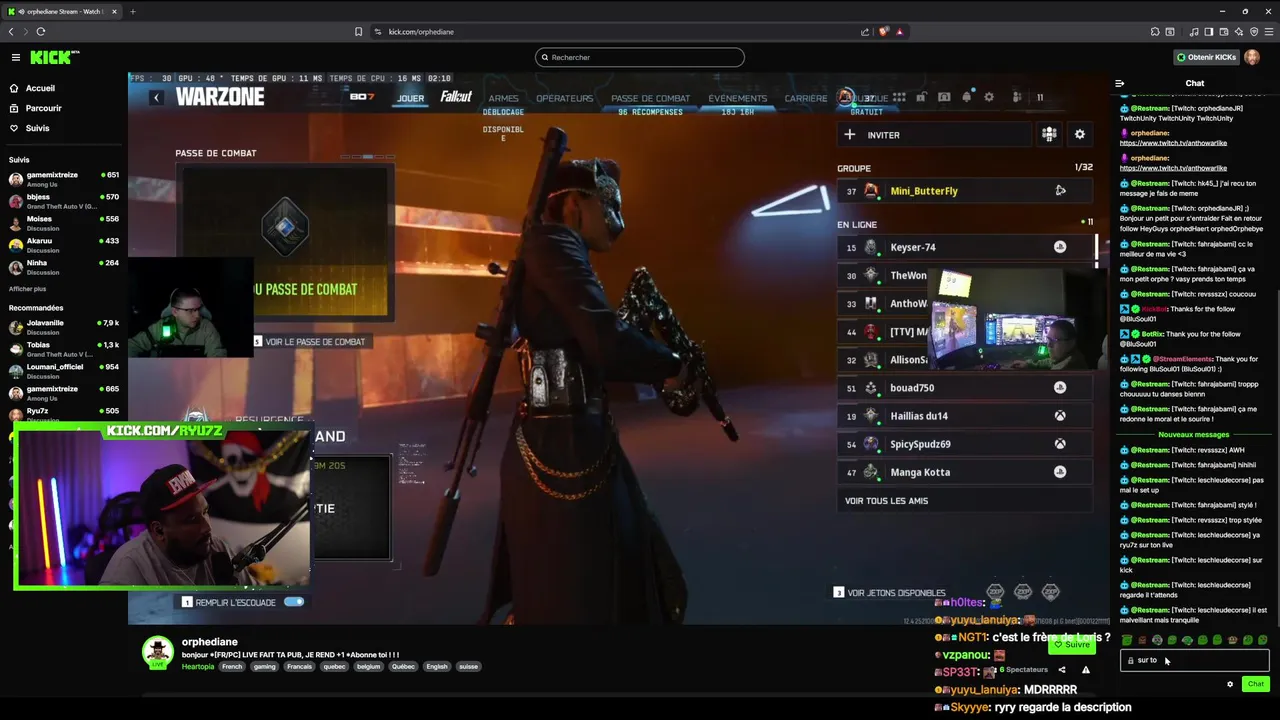
Task: Open browser media control music icon
Action: pos(1194,31)
